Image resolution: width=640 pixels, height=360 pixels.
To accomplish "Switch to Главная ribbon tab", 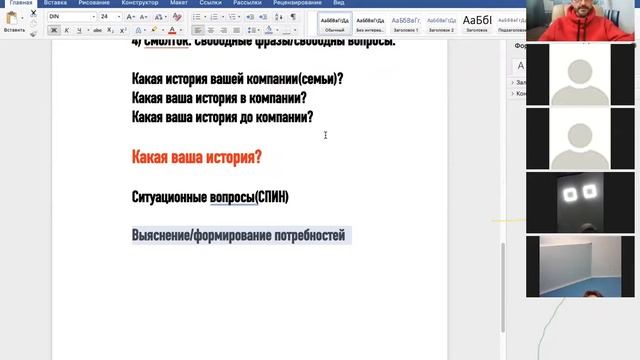I will [21, 3].
